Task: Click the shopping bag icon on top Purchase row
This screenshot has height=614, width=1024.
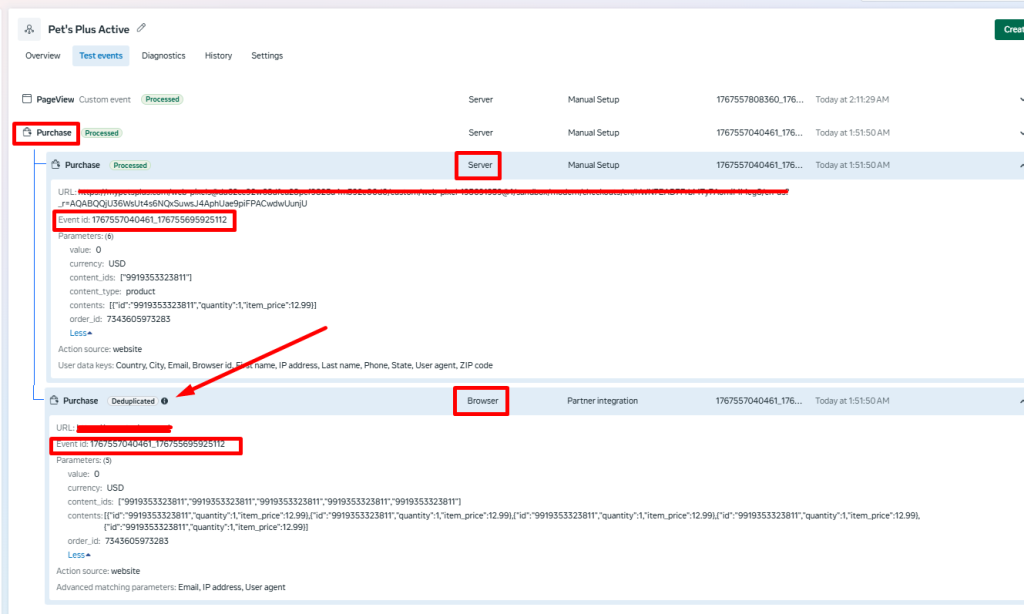Action: click(x=27, y=133)
